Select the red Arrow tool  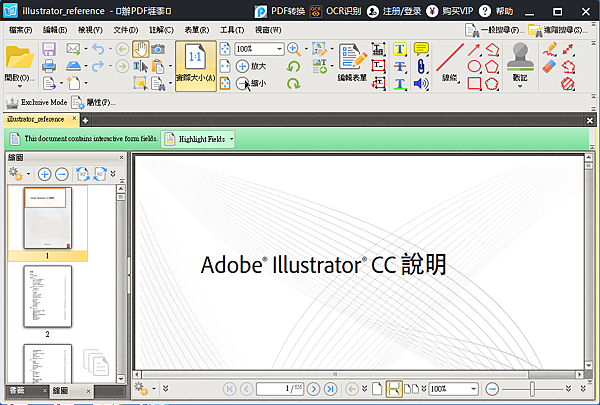[x=474, y=50]
